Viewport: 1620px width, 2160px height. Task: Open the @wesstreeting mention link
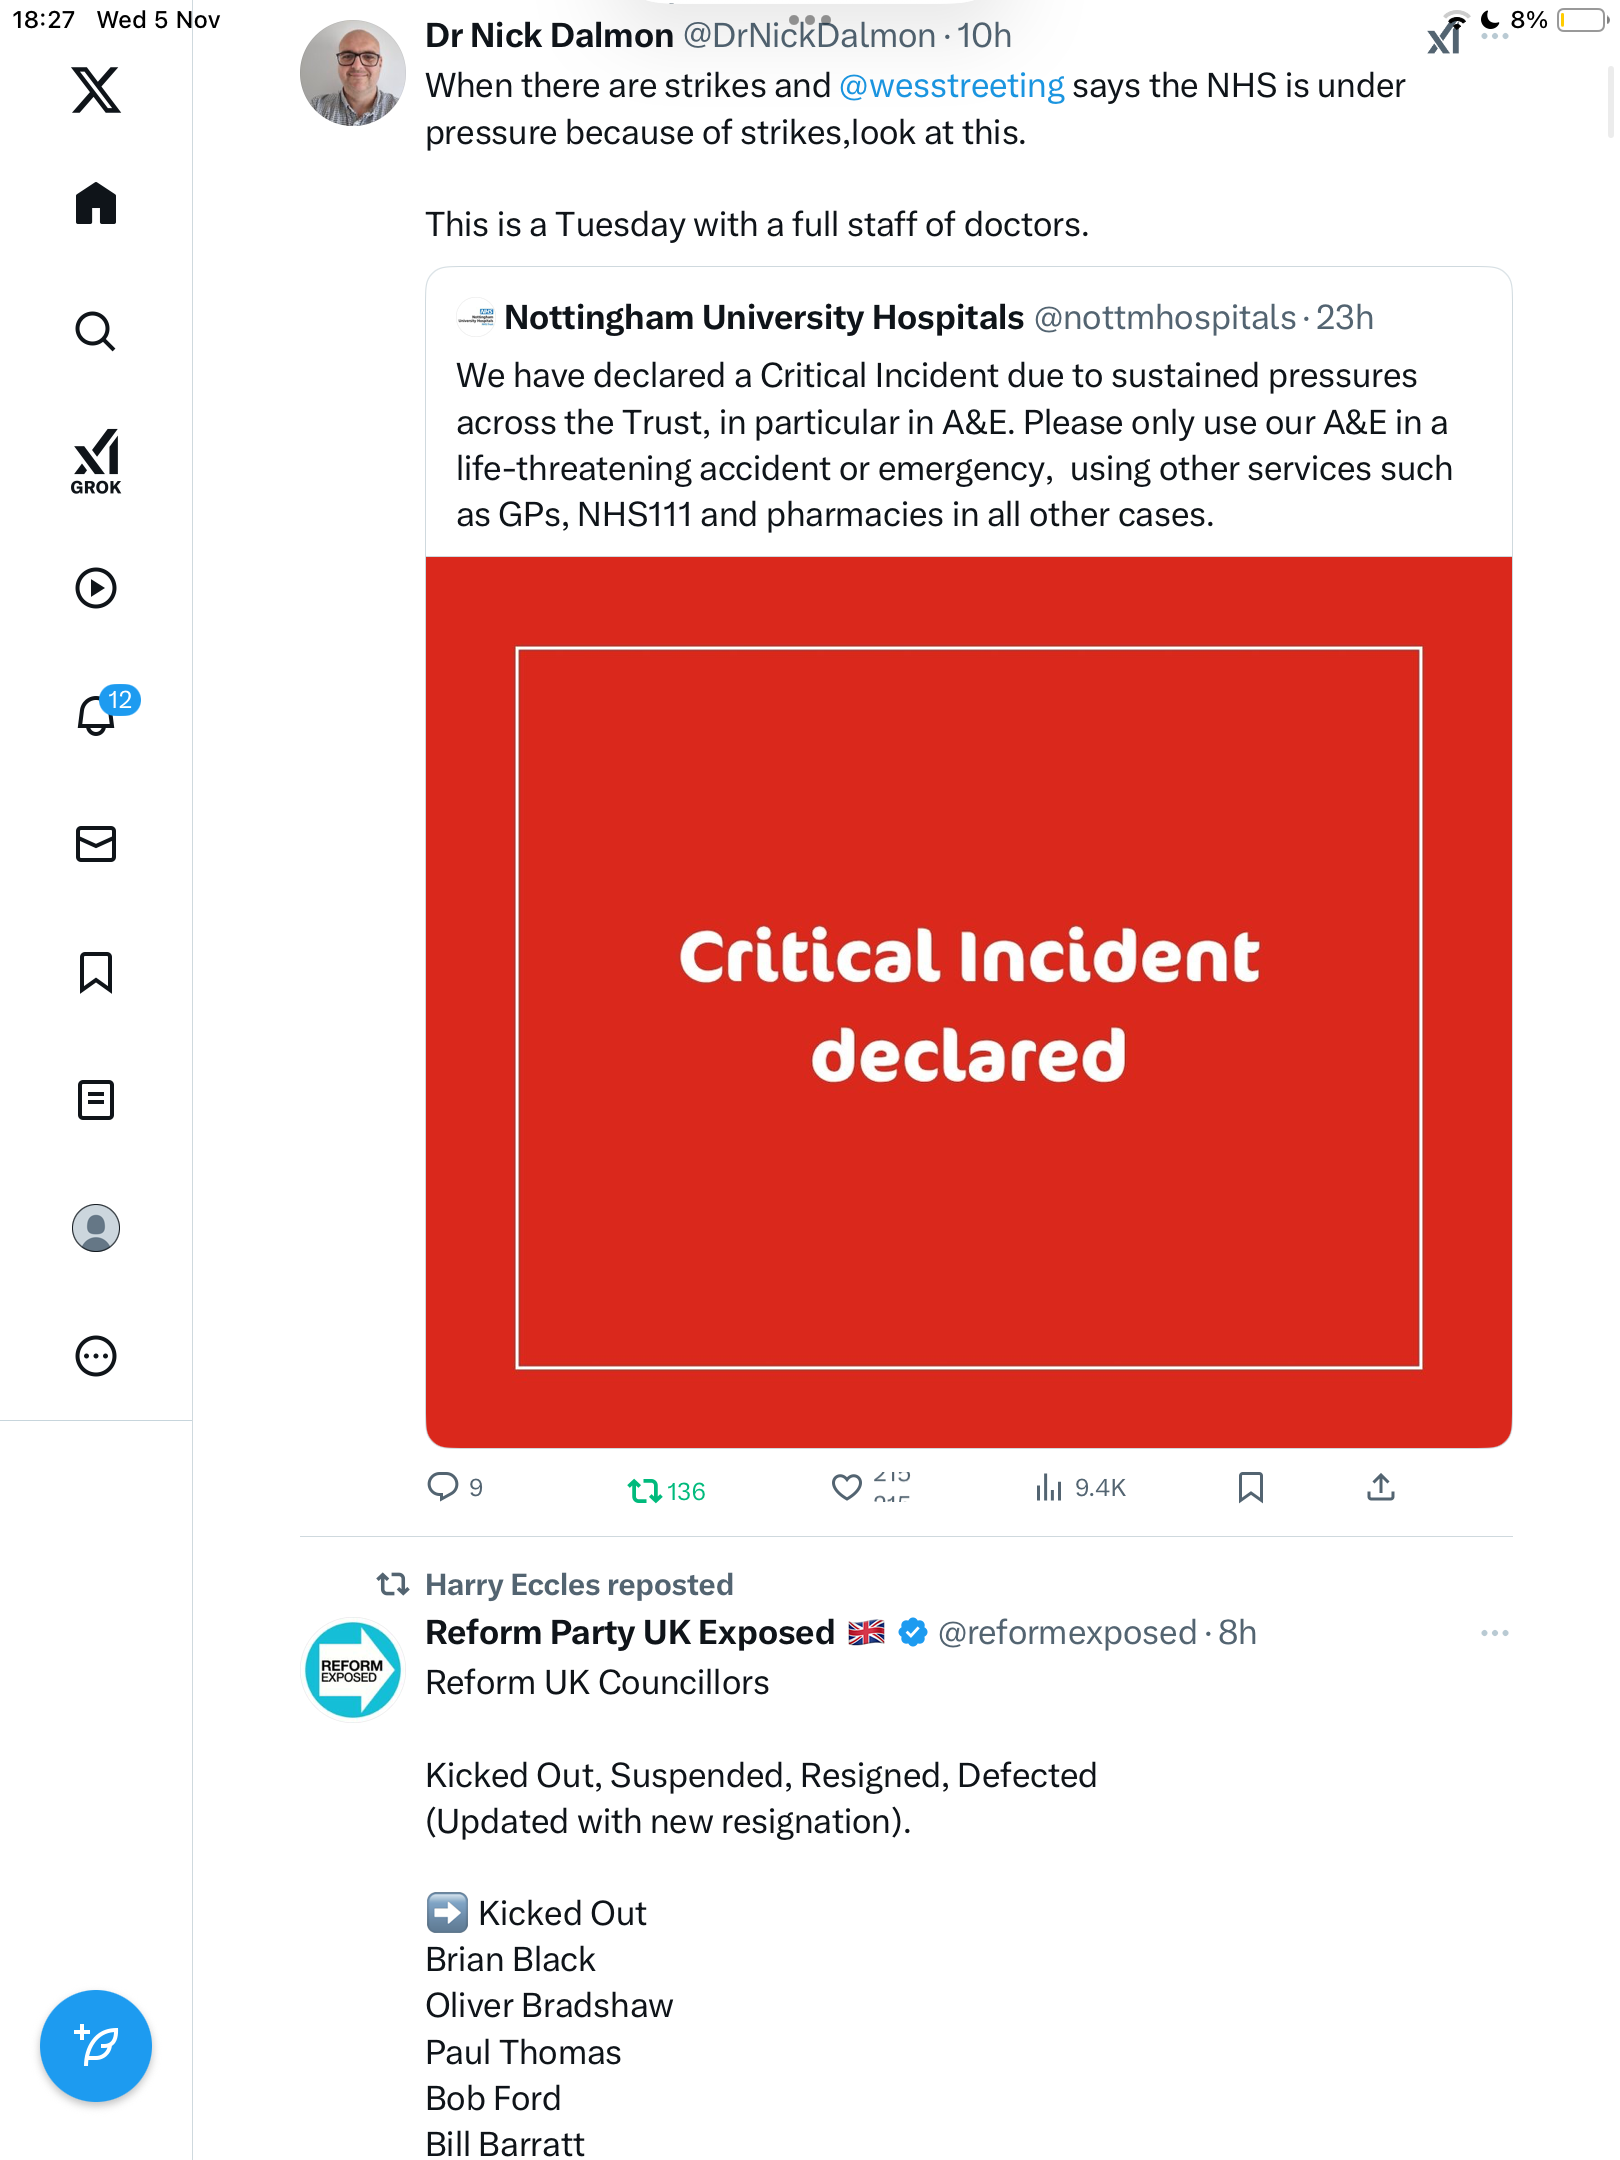[x=951, y=86]
